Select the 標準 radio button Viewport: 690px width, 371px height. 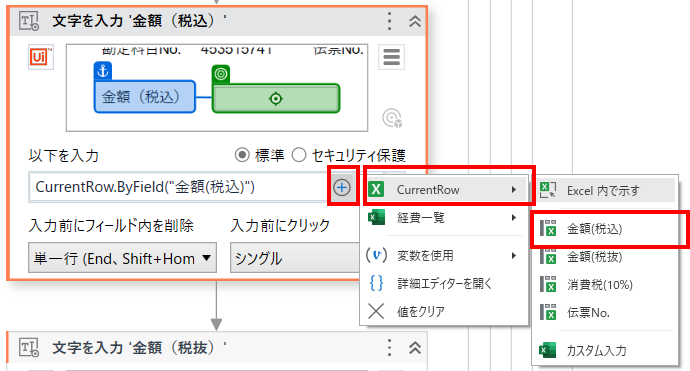[242, 155]
